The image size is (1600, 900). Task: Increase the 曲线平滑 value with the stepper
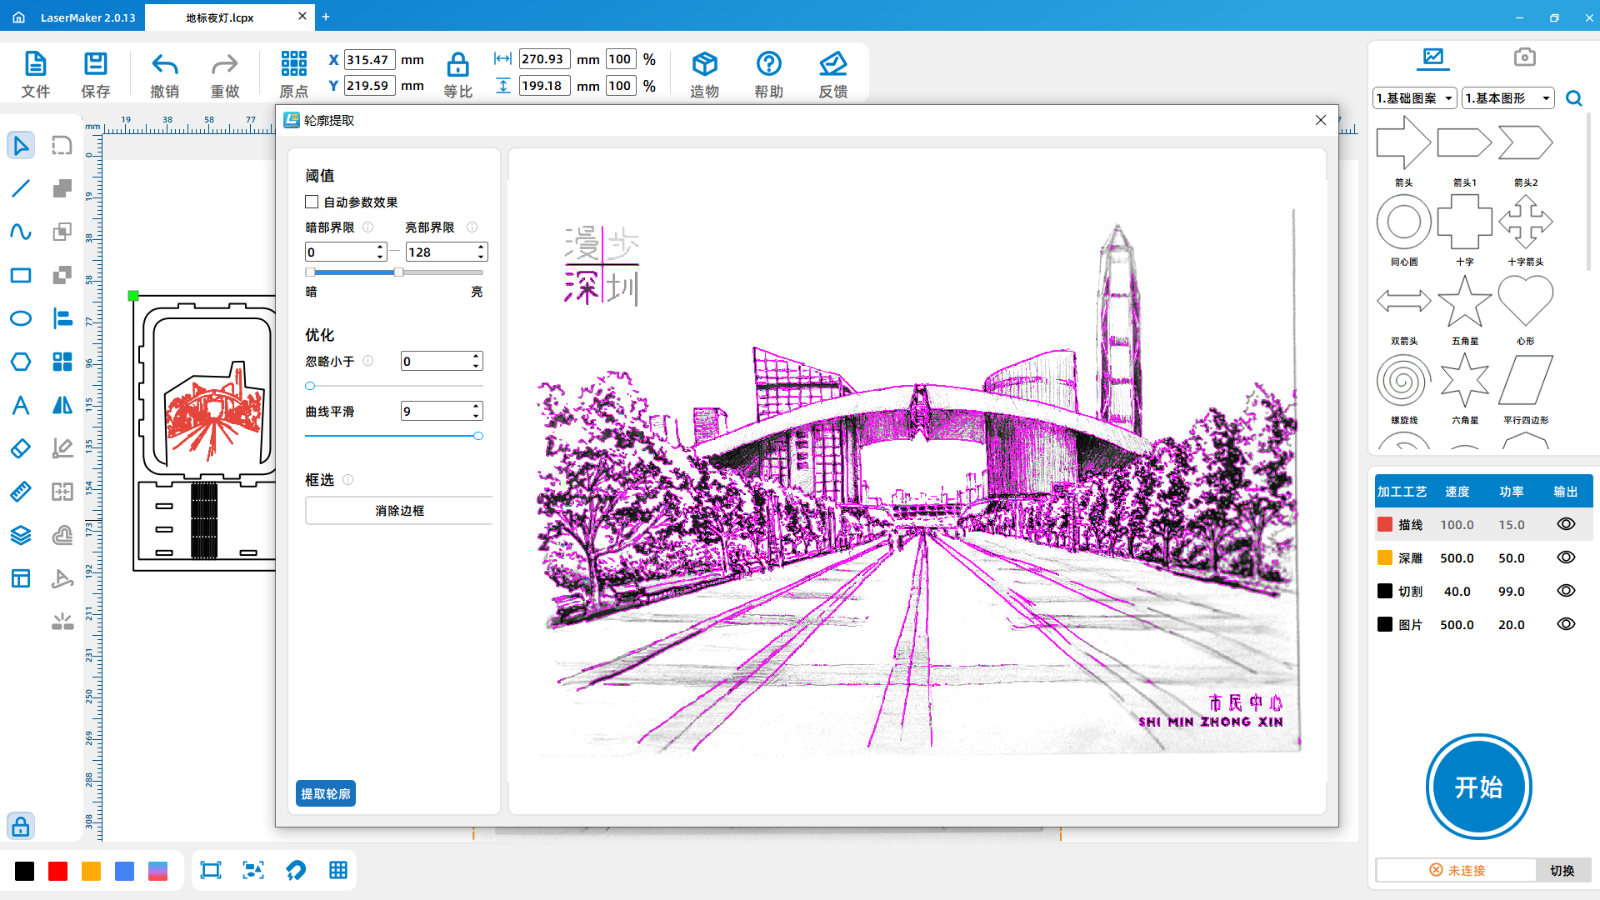[x=476, y=406]
